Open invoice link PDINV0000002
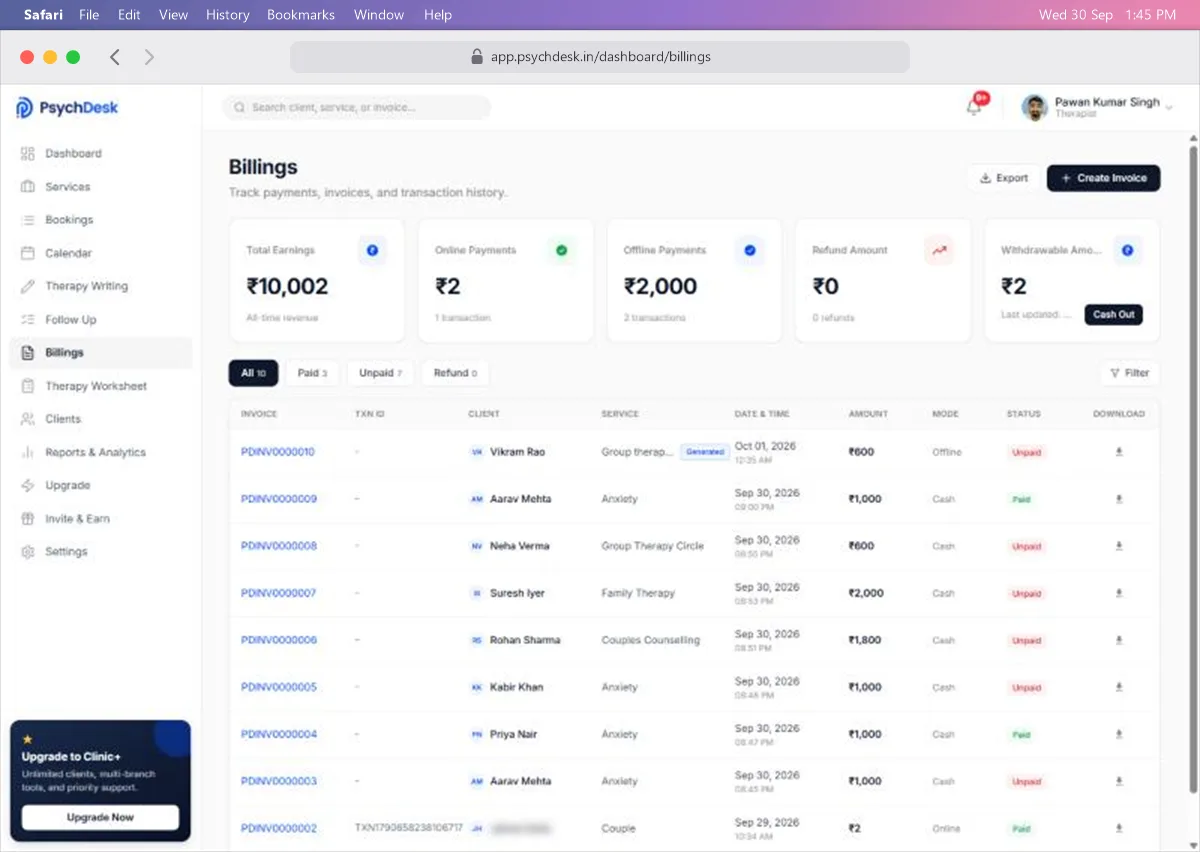Screen dimensions: 1200x852 pos(278,828)
